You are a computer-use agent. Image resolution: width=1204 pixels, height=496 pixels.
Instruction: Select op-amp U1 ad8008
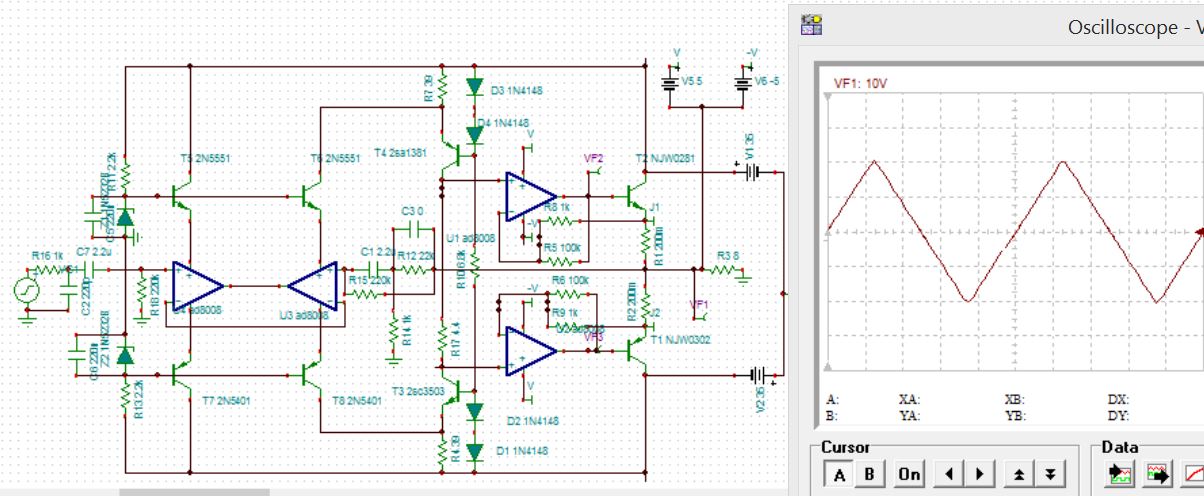[x=530, y=195]
